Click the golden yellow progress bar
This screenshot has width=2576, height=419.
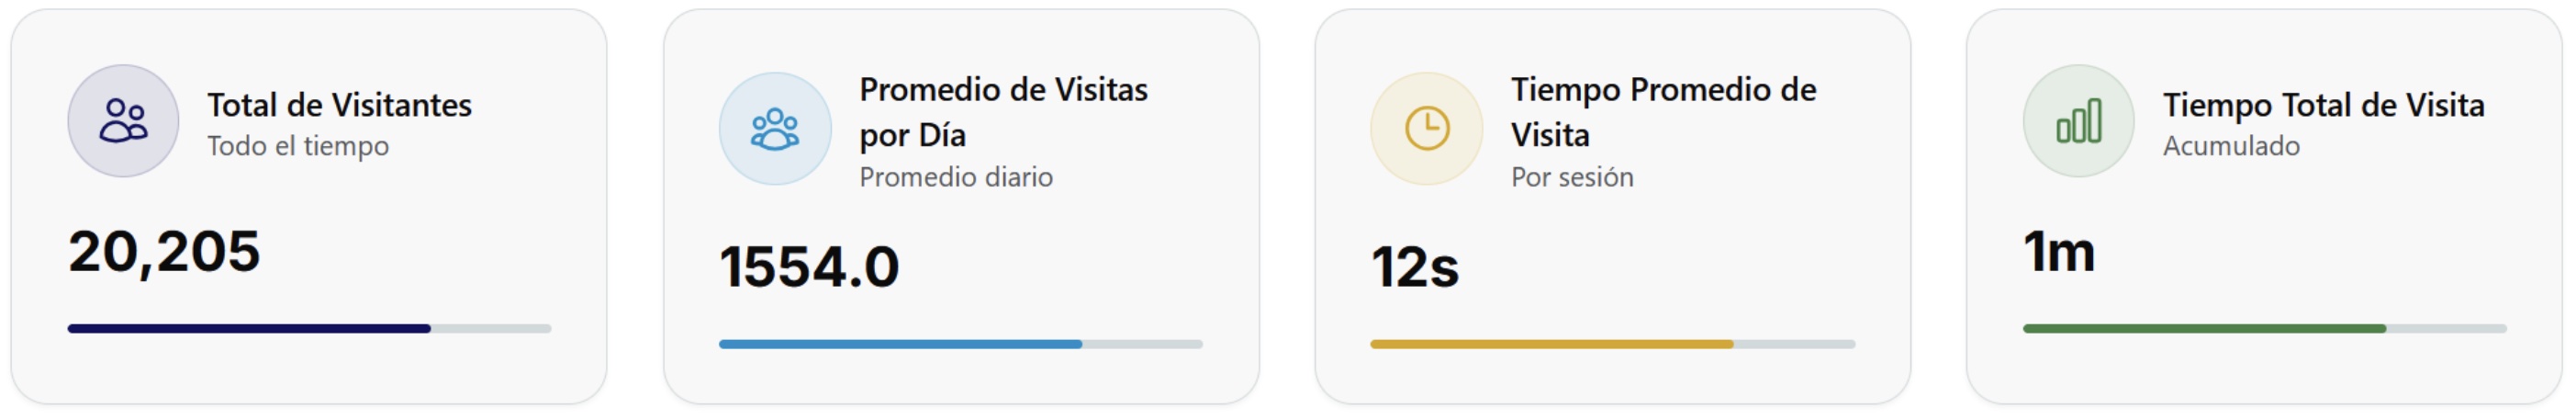pyautogui.click(x=1551, y=344)
